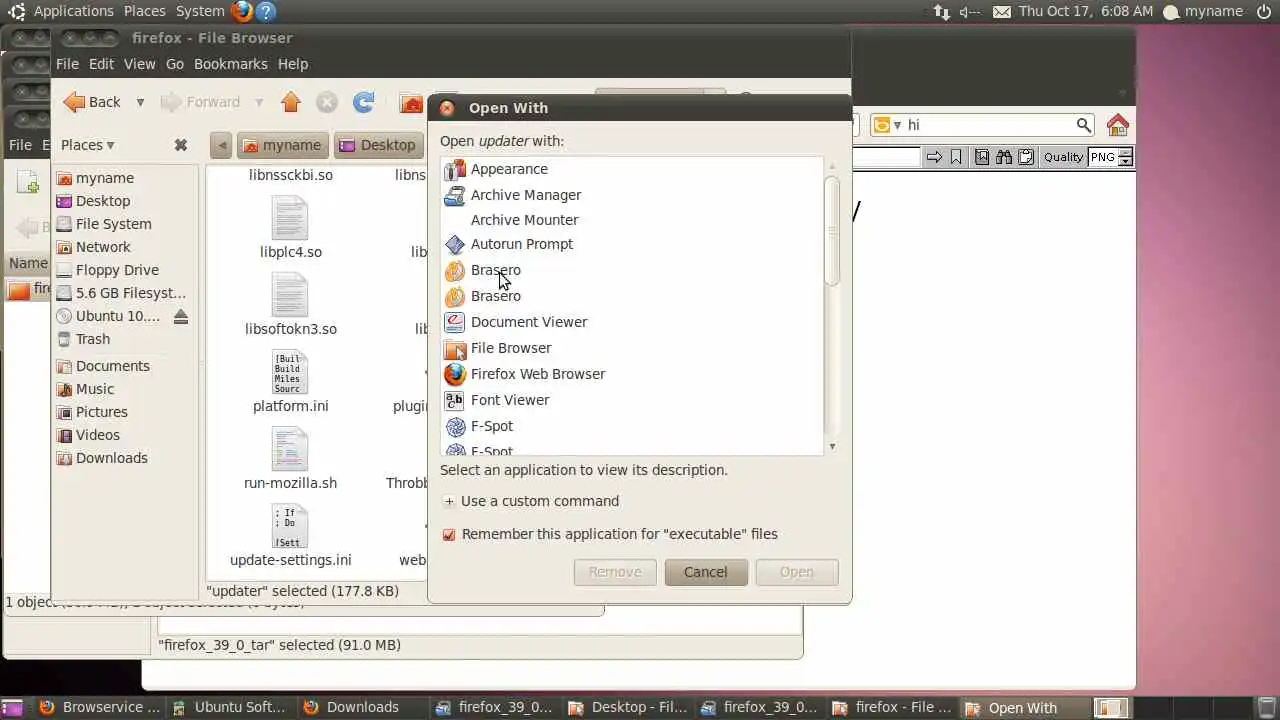Open the volume control in top panel
Viewport: 1280px width, 720px height.
(x=970, y=12)
